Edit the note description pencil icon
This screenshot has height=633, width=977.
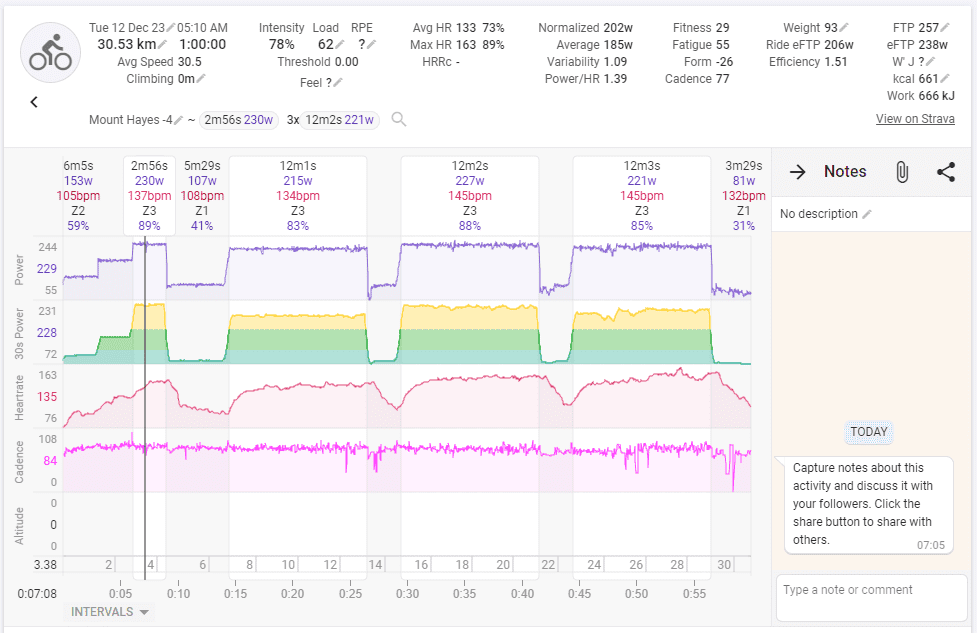(867, 214)
